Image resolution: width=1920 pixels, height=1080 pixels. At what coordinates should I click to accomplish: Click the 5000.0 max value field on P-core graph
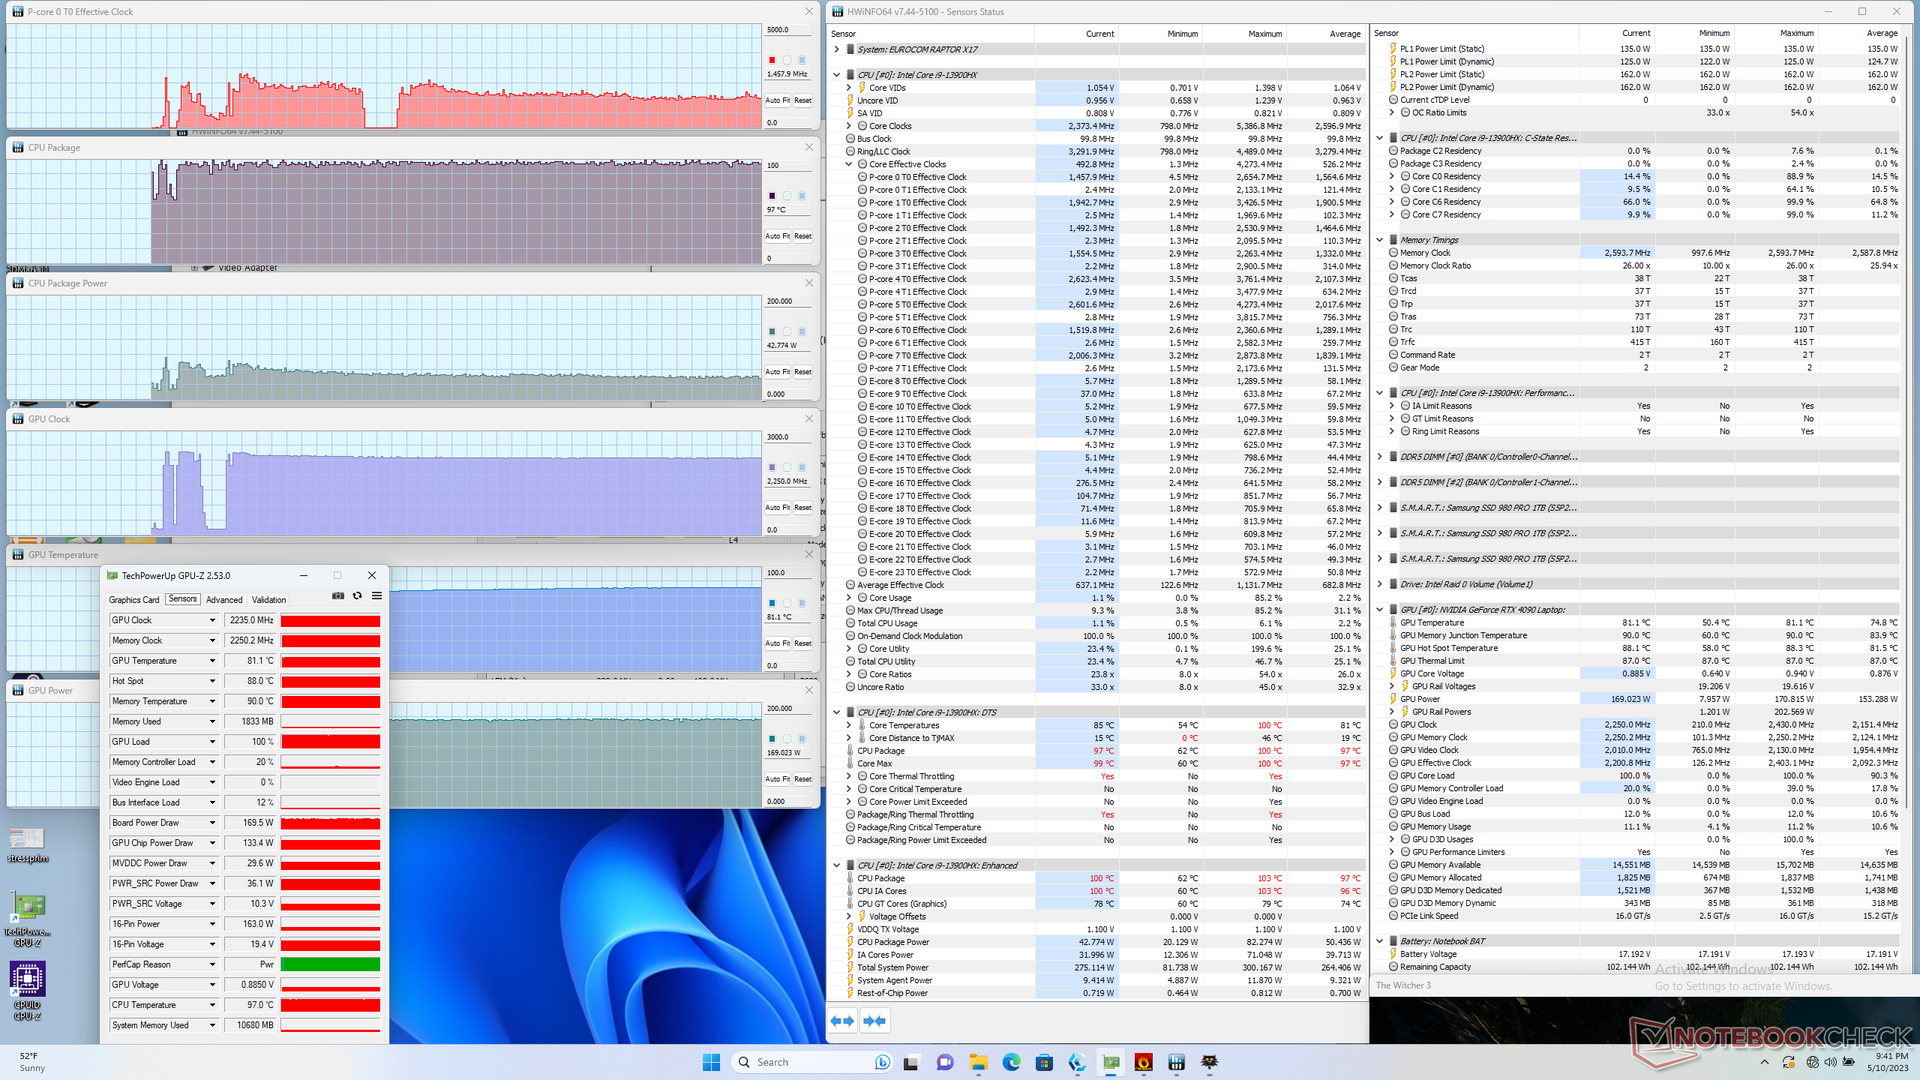click(790, 30)
